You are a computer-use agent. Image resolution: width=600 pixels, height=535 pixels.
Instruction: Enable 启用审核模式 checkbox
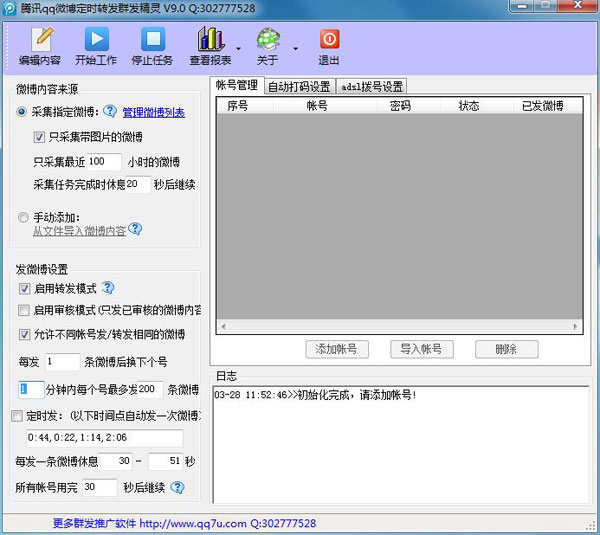pos(24,310)
